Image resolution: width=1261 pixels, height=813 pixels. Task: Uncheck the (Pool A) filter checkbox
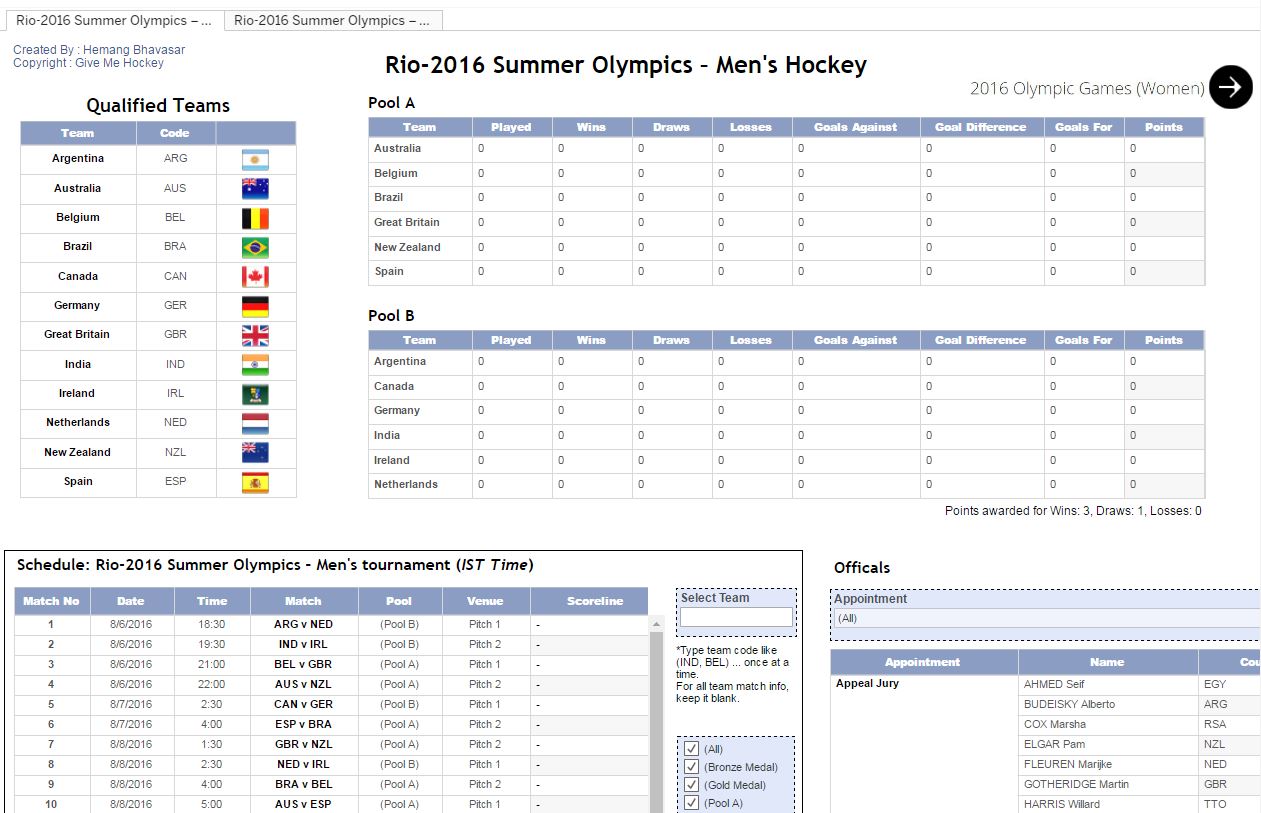click(x=691, y=803)
